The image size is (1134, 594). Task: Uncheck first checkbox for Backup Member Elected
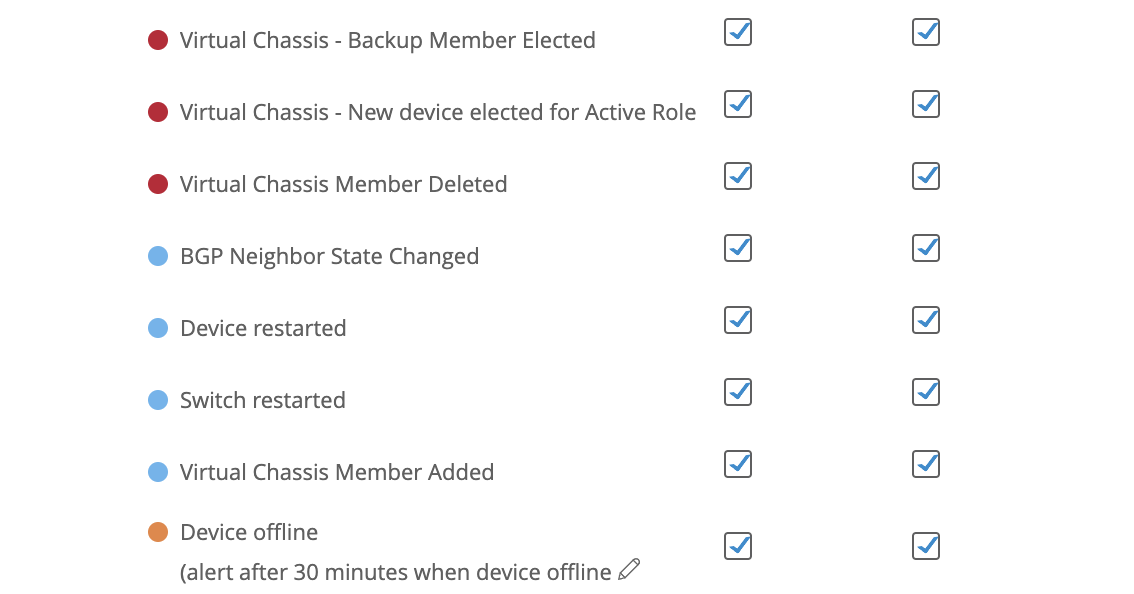[x=738, y=33]
